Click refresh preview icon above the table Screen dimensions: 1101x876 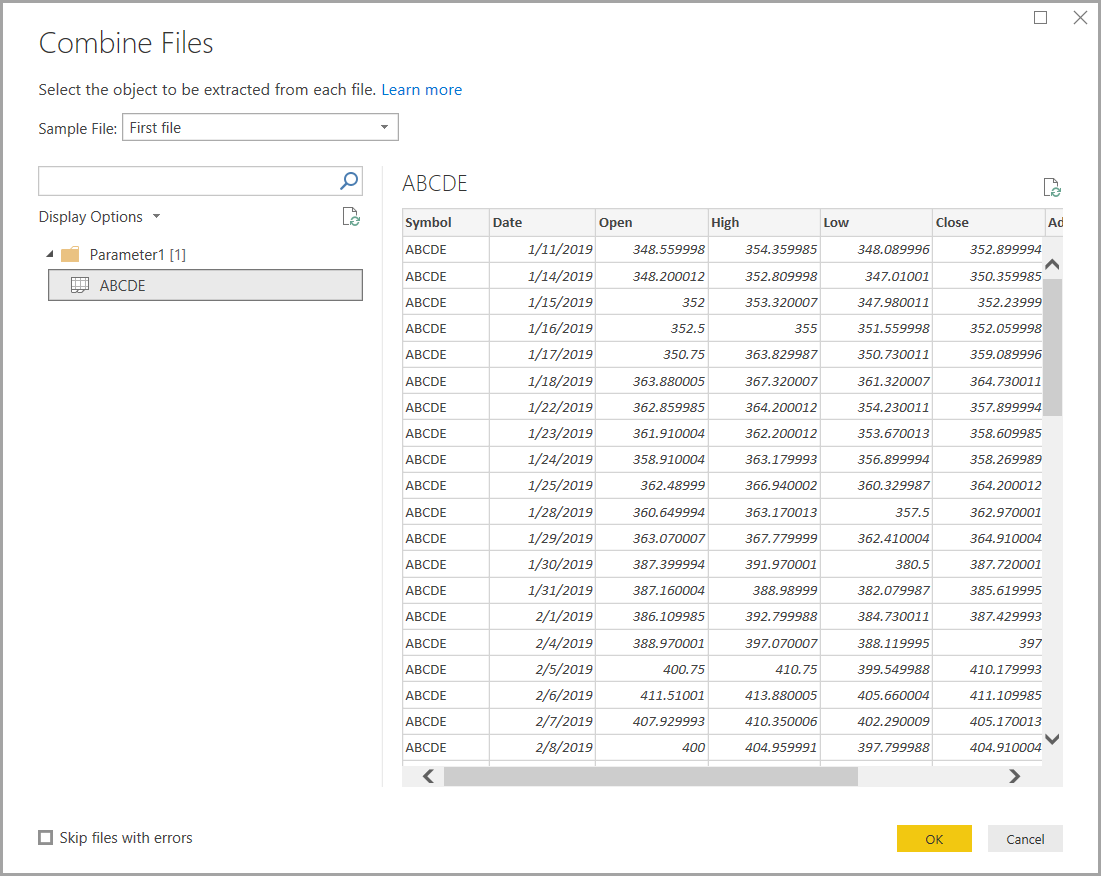[1052, 187]
